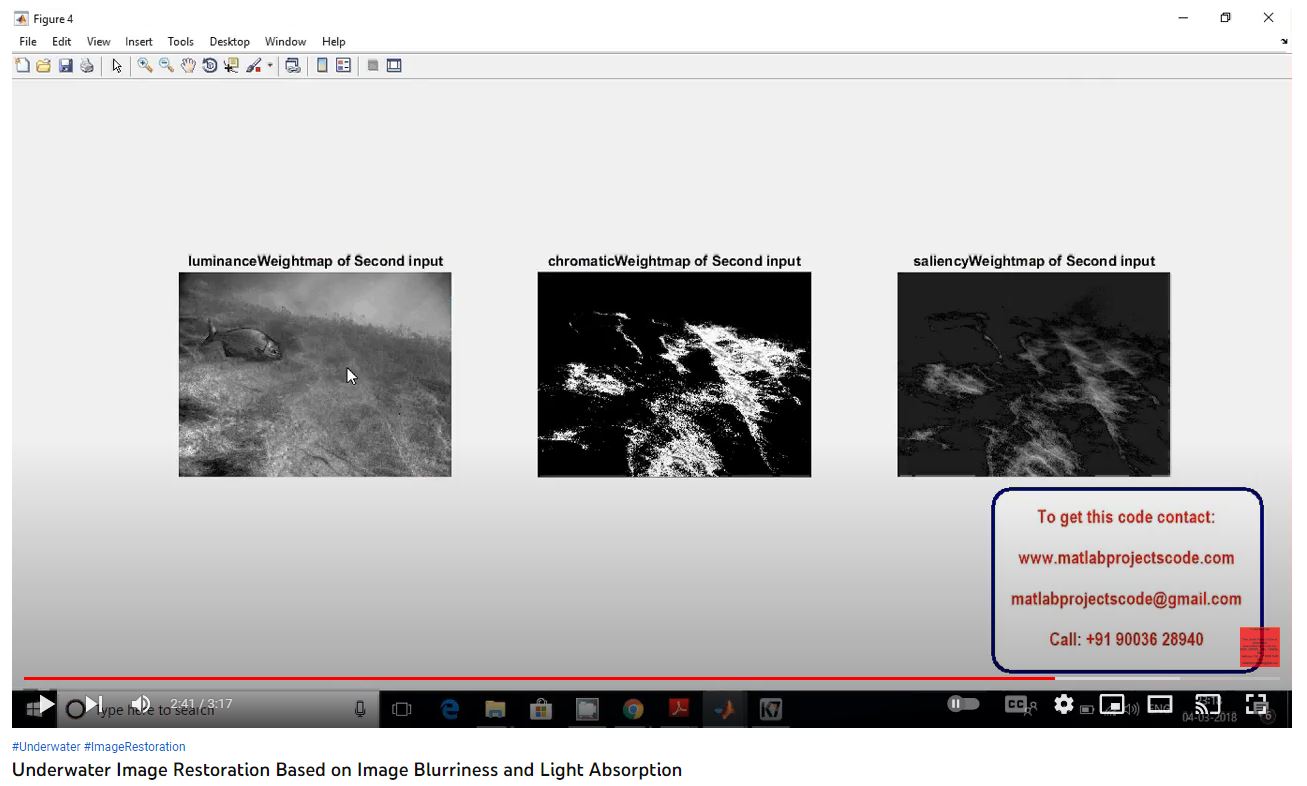Click the Save Figure floppy disk icon
This screenshot has height=786, width=1307.
(x=66, y=66)
